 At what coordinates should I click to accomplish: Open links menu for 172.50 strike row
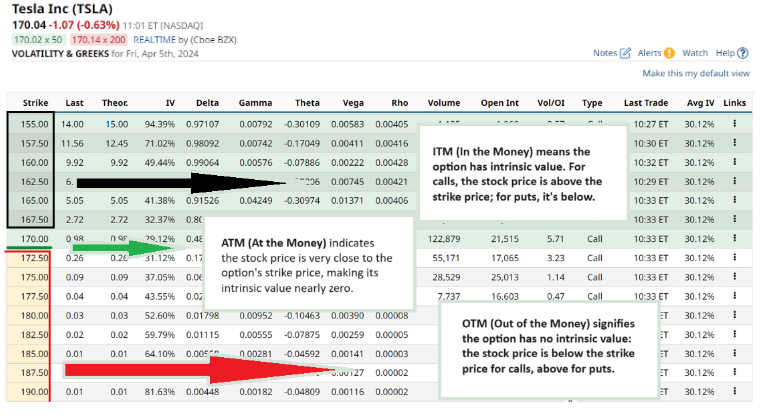(735, 257)
